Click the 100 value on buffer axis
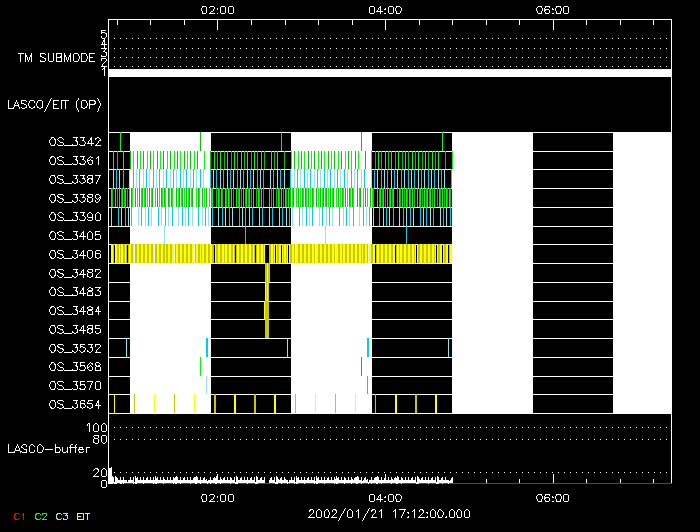The height and width of the screenshot is (532, 700). tap(98, 427)
